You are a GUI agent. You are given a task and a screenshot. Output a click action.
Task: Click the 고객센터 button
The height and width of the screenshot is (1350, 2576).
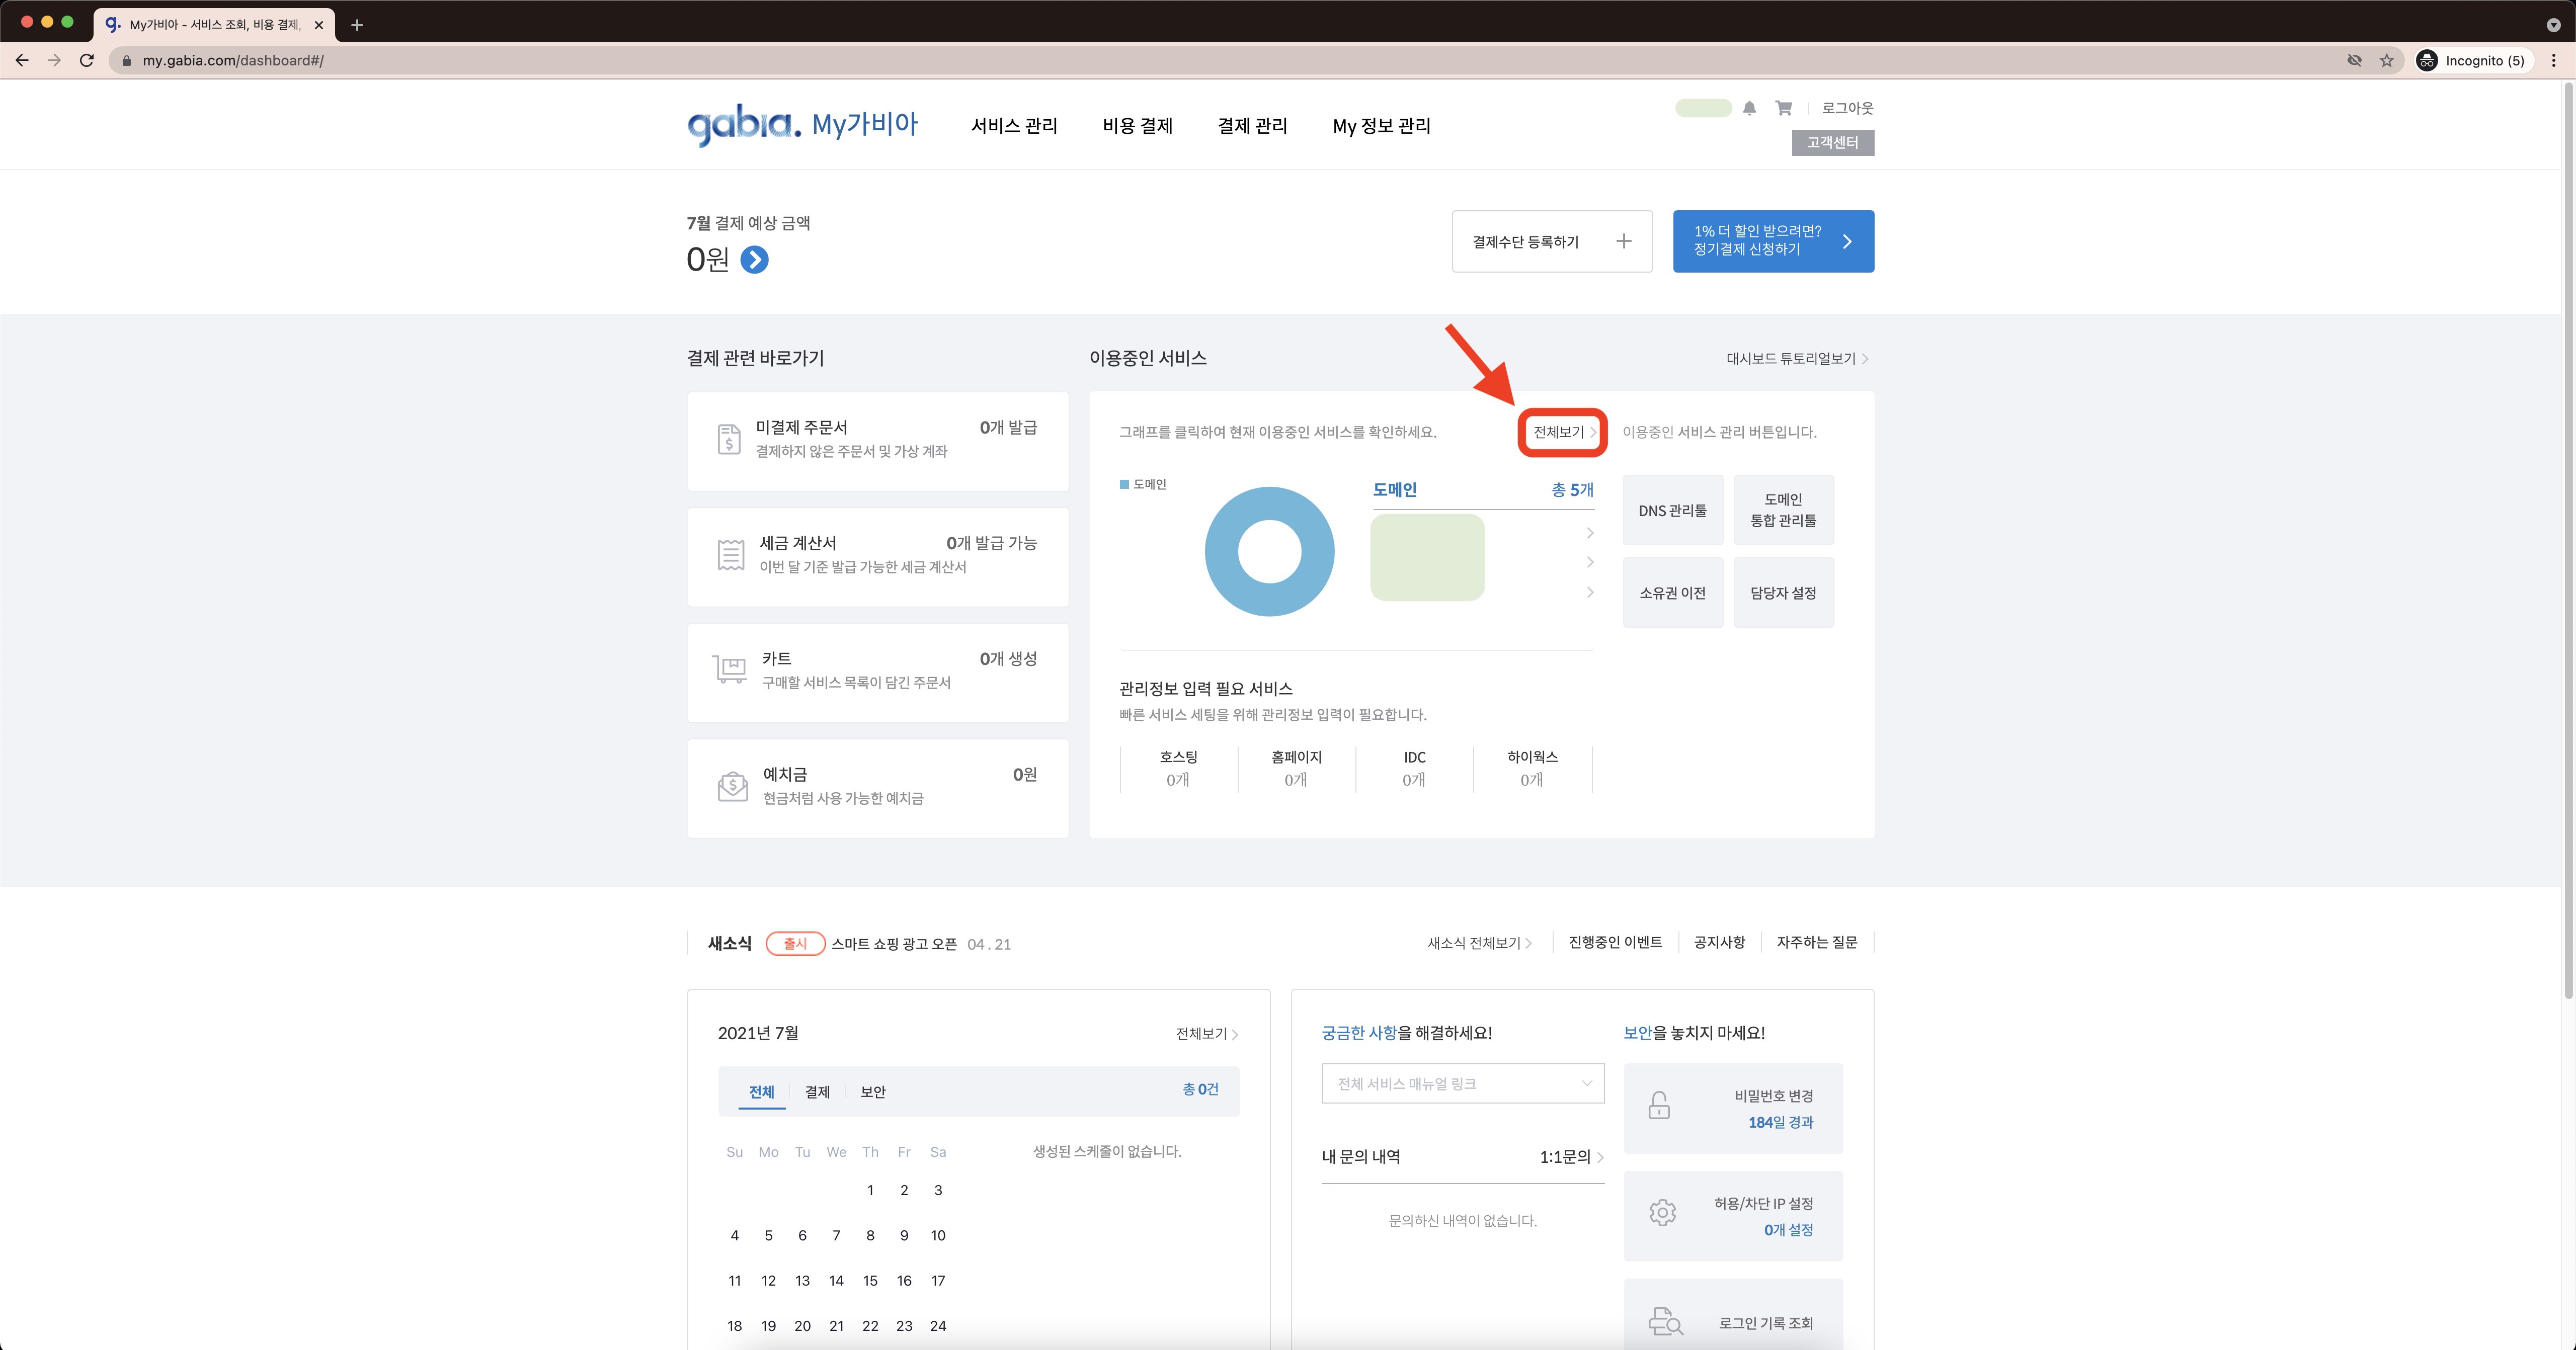tap(1832, 143)
